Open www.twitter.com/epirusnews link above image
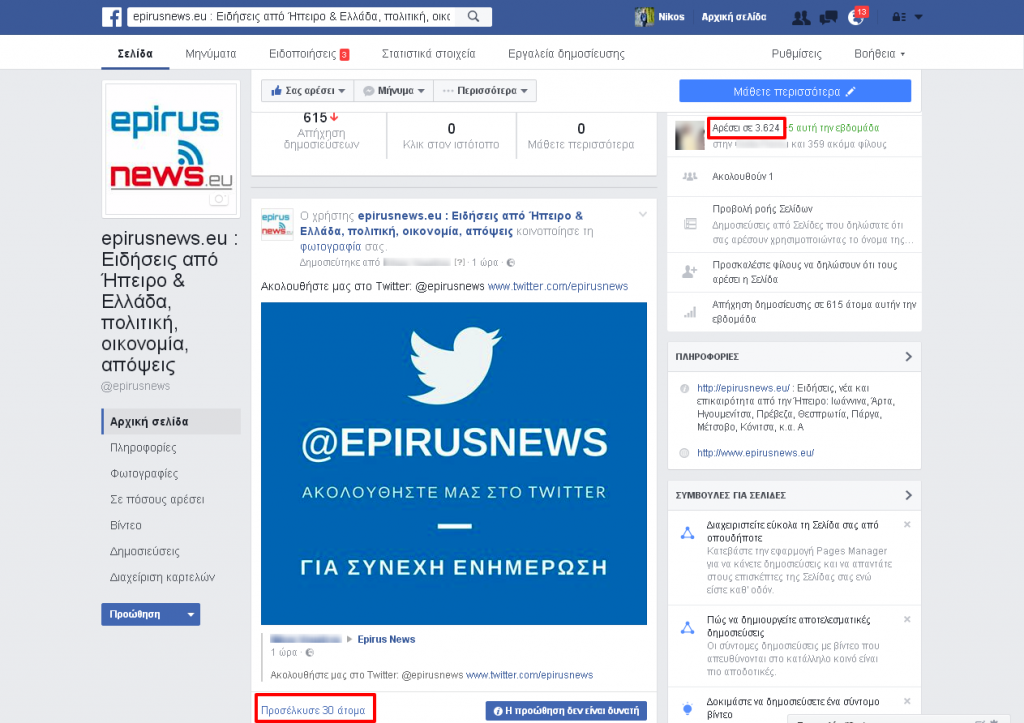Viewport: 1024px width, 723px height. click(x=558, y=286)
